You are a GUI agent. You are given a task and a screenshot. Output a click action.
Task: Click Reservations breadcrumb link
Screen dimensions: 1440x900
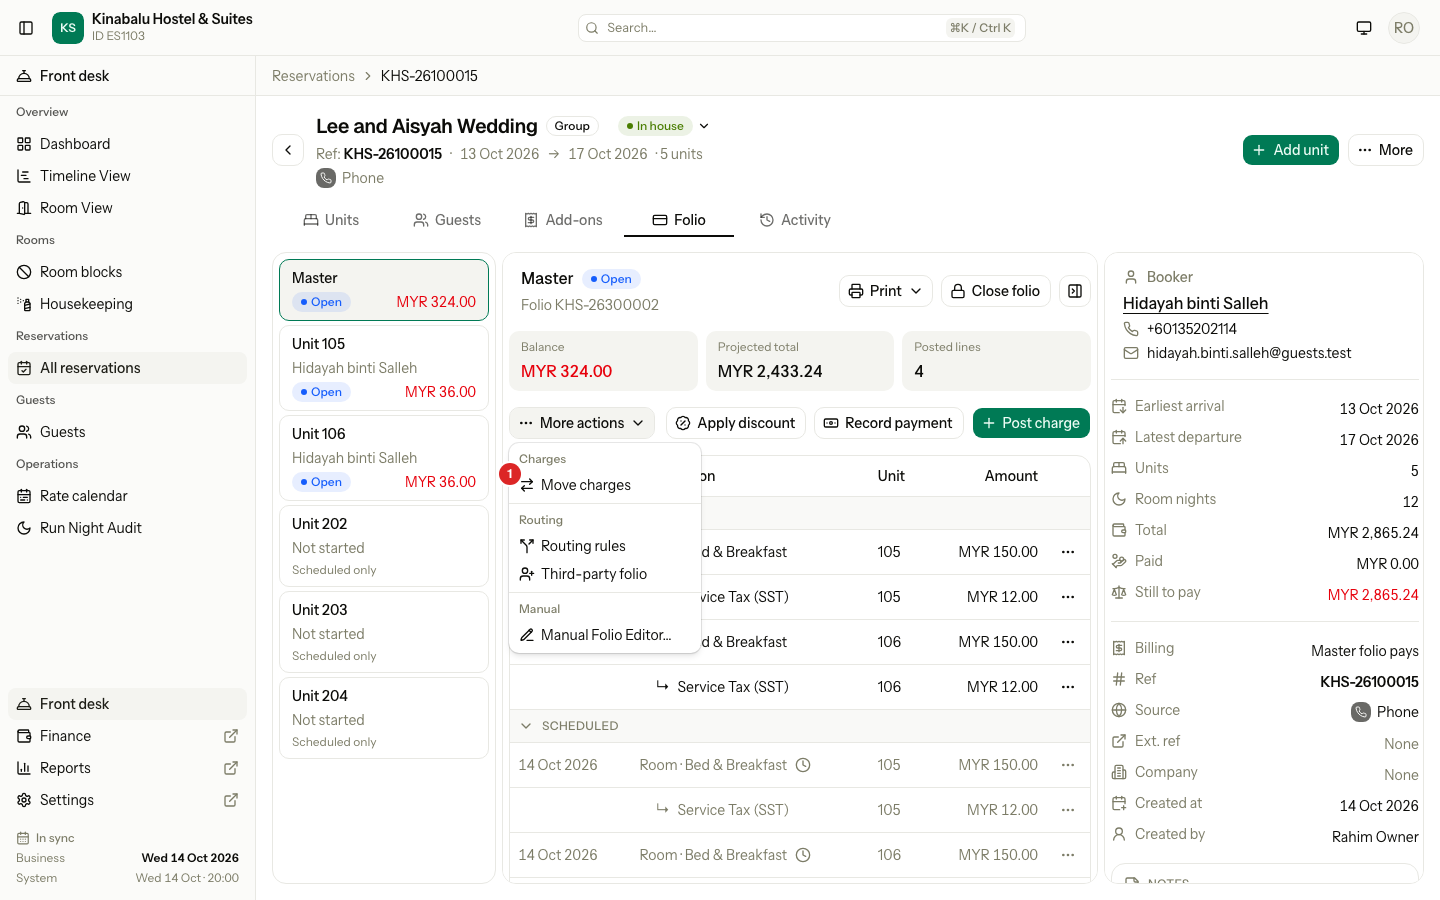(313, 76)
